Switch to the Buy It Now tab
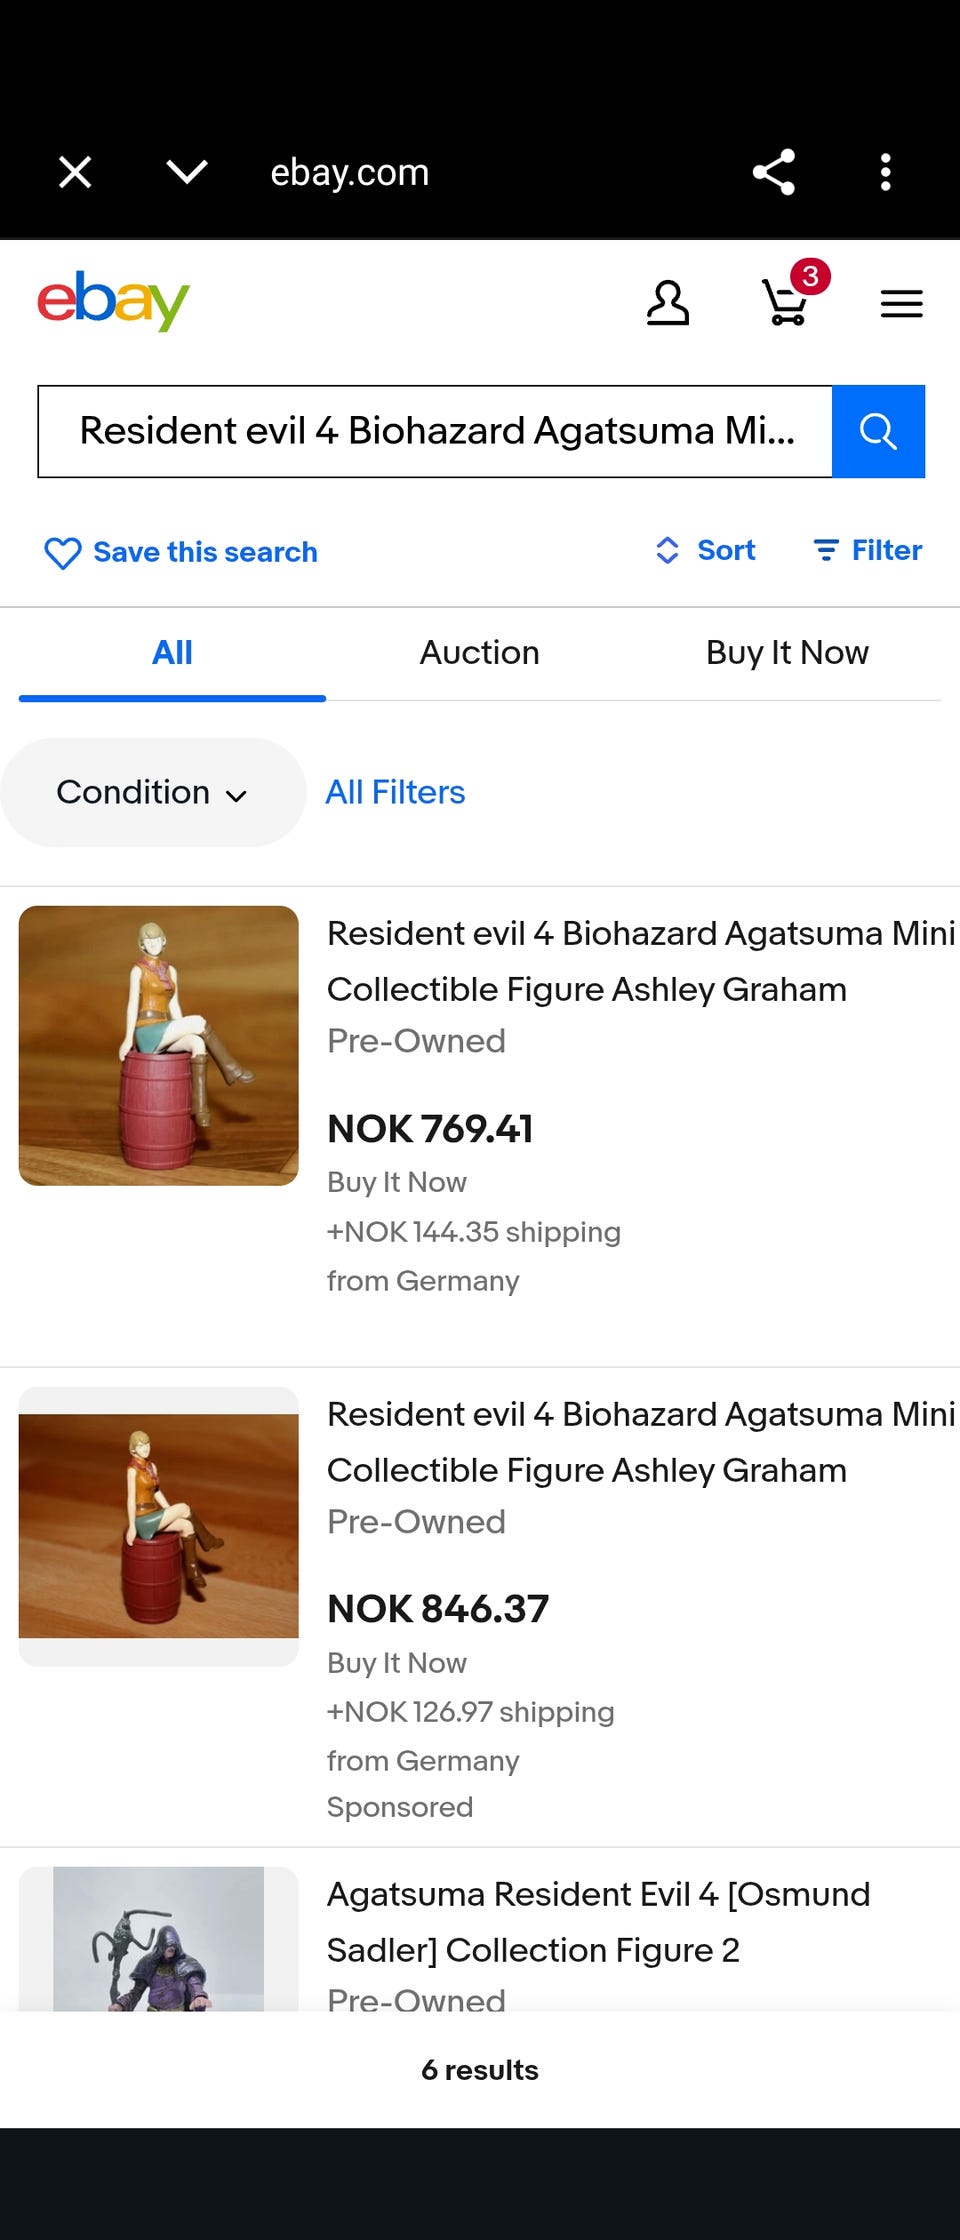Viewport: 960px width, 2240px height. pyautogui.click(x=787, y=653)
